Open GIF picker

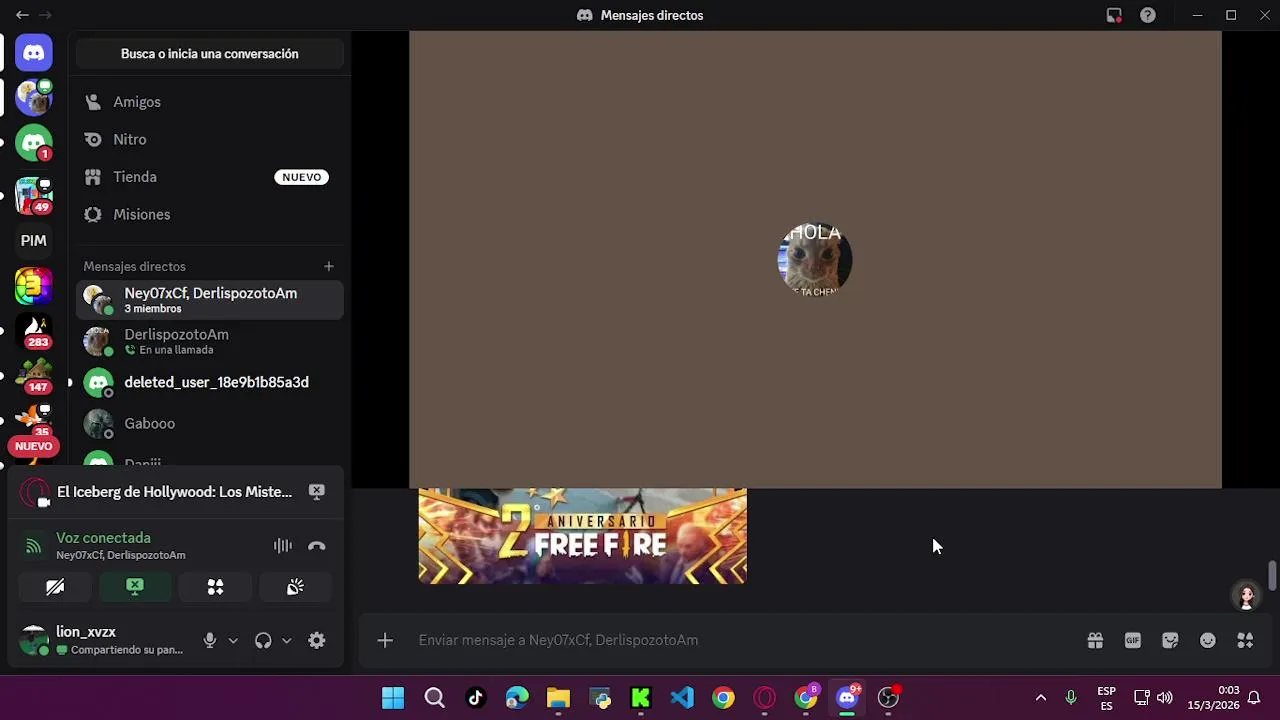[x=1133, y=640]
